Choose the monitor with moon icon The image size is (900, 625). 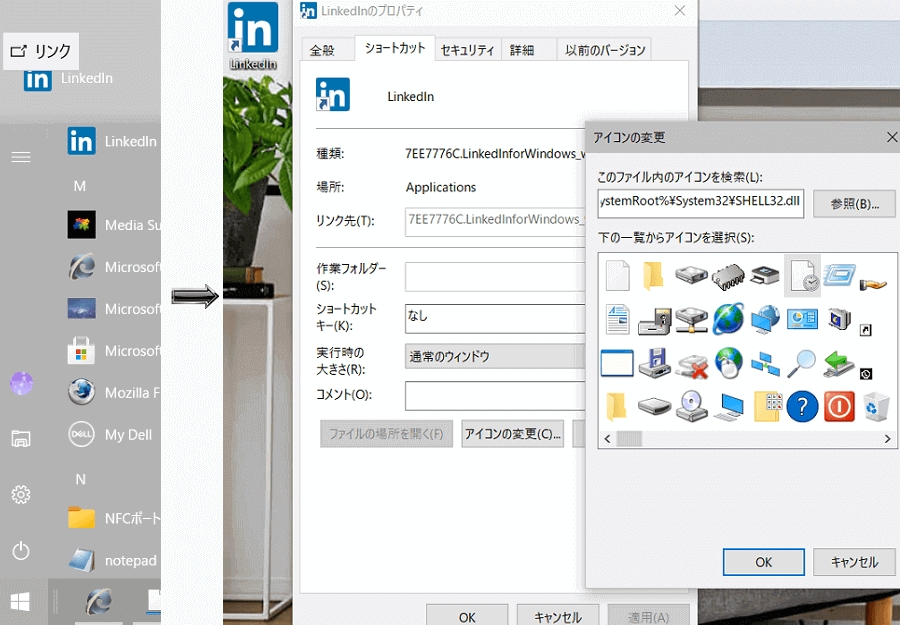point(839,319)
